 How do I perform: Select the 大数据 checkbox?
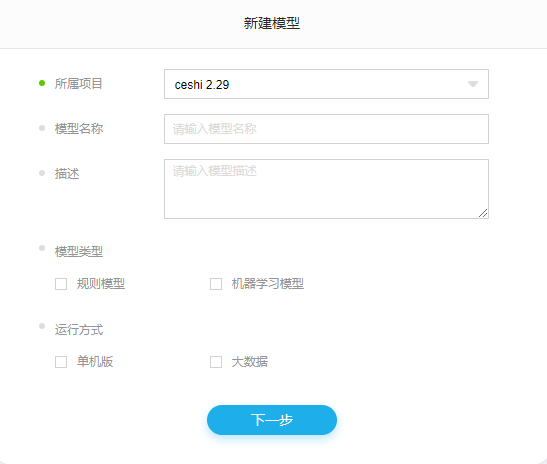coord(216,362)
